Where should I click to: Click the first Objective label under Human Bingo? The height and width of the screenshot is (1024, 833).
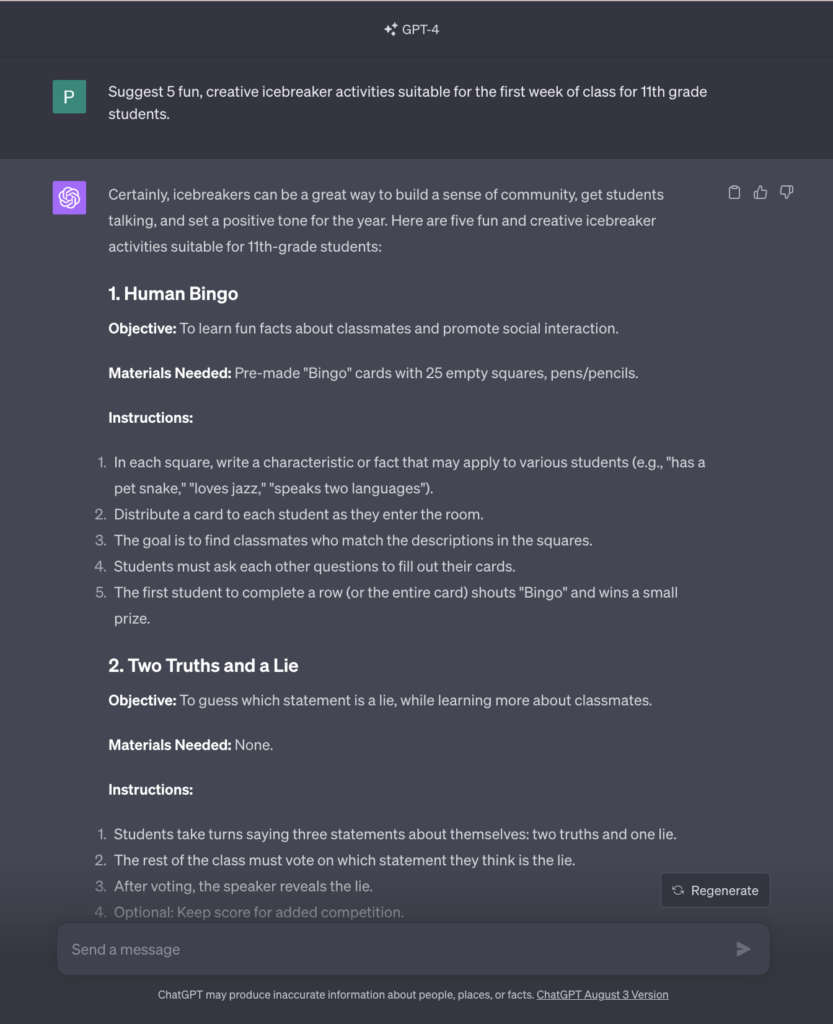click(x=142, y=328)
